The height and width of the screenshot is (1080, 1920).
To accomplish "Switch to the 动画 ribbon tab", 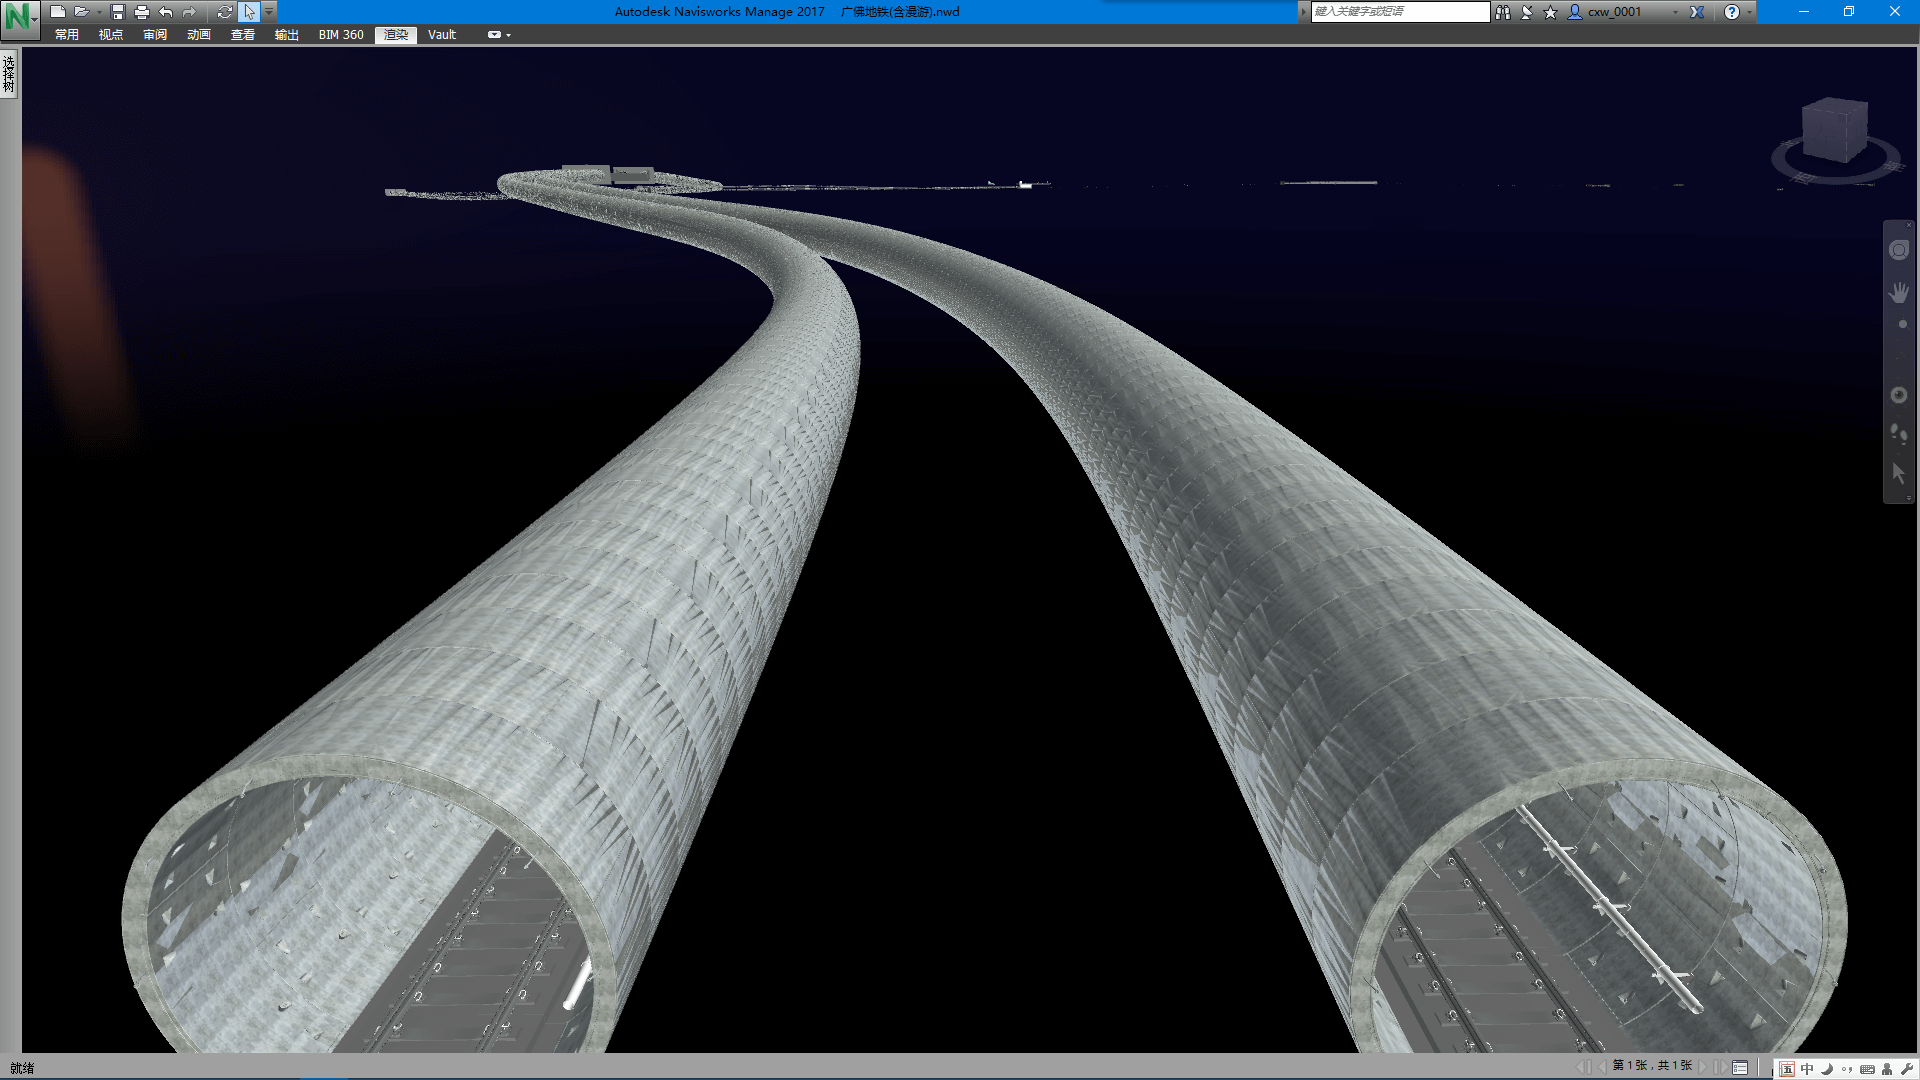I will pos(199,35).
